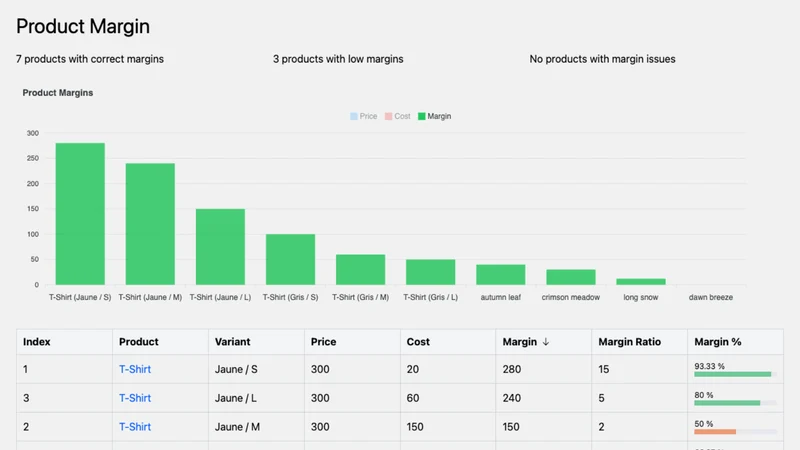Click the 'crimson meadow' axis label

click(571, 297)
